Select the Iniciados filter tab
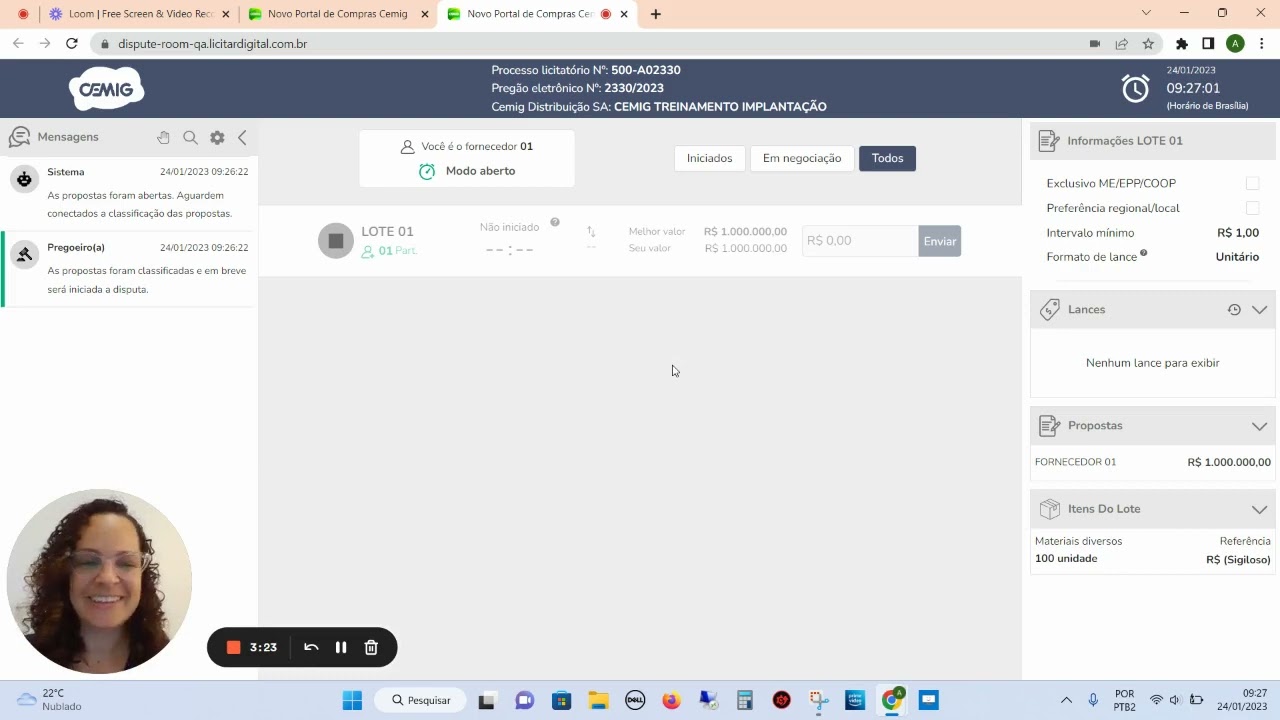 coord(710,158)
